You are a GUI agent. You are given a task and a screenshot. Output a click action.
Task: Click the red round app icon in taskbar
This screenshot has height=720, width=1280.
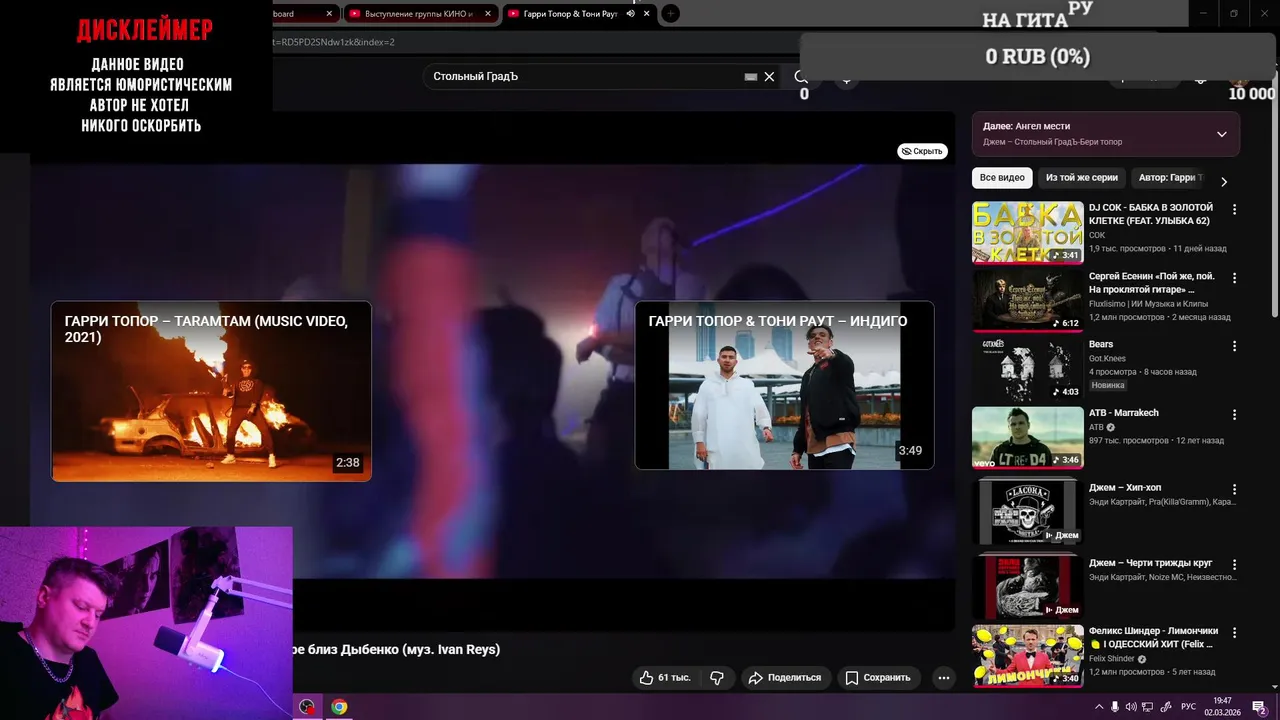[307, 707]
